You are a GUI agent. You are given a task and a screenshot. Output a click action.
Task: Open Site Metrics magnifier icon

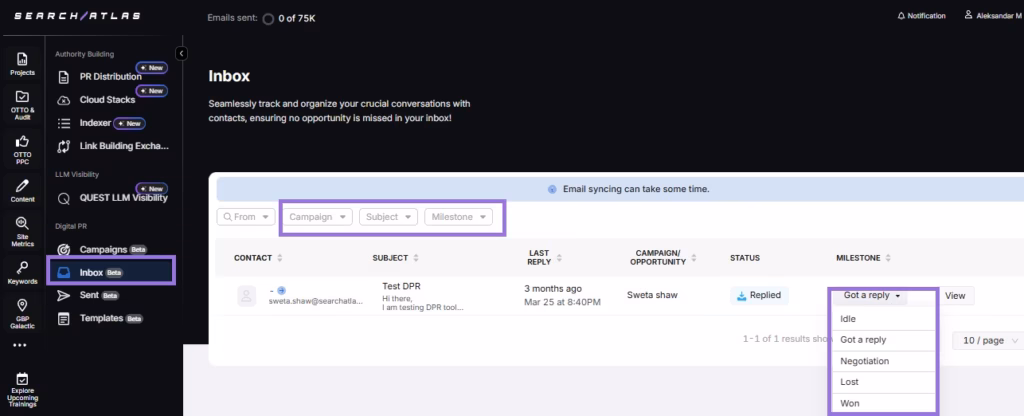click(22, 230)
